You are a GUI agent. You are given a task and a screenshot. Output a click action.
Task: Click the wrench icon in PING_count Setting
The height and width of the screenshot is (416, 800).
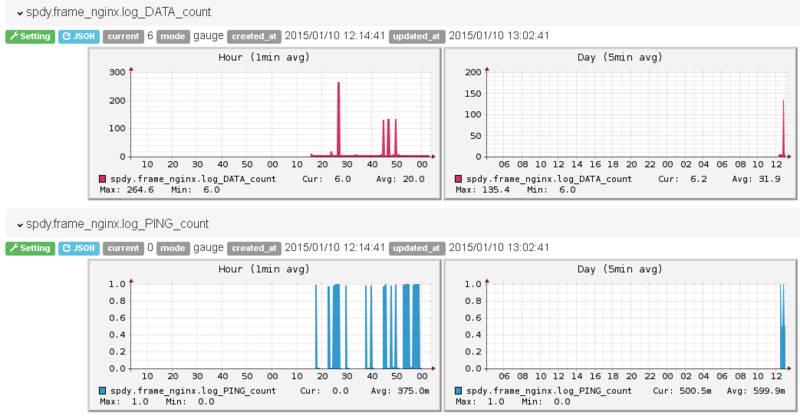pos(14,248)
